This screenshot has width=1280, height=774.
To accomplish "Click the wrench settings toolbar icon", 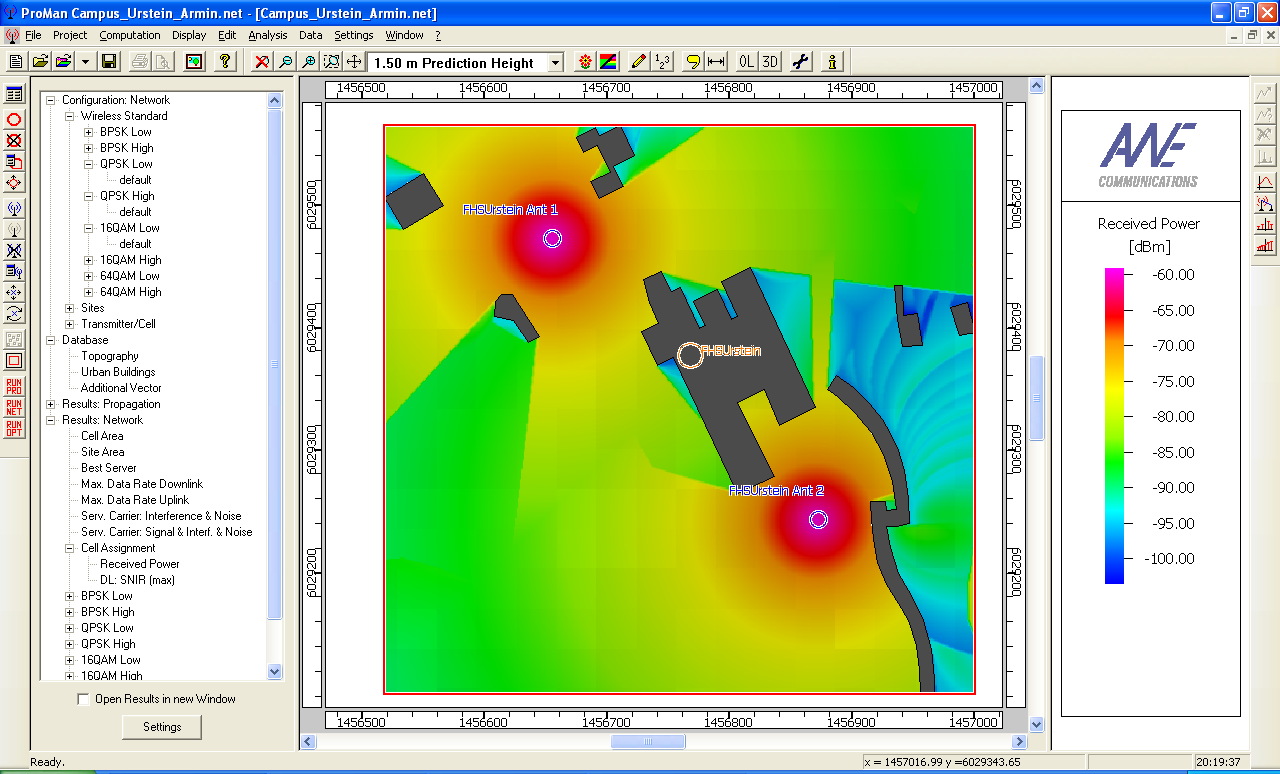I will pyautogui.click(x=800, y=62).
